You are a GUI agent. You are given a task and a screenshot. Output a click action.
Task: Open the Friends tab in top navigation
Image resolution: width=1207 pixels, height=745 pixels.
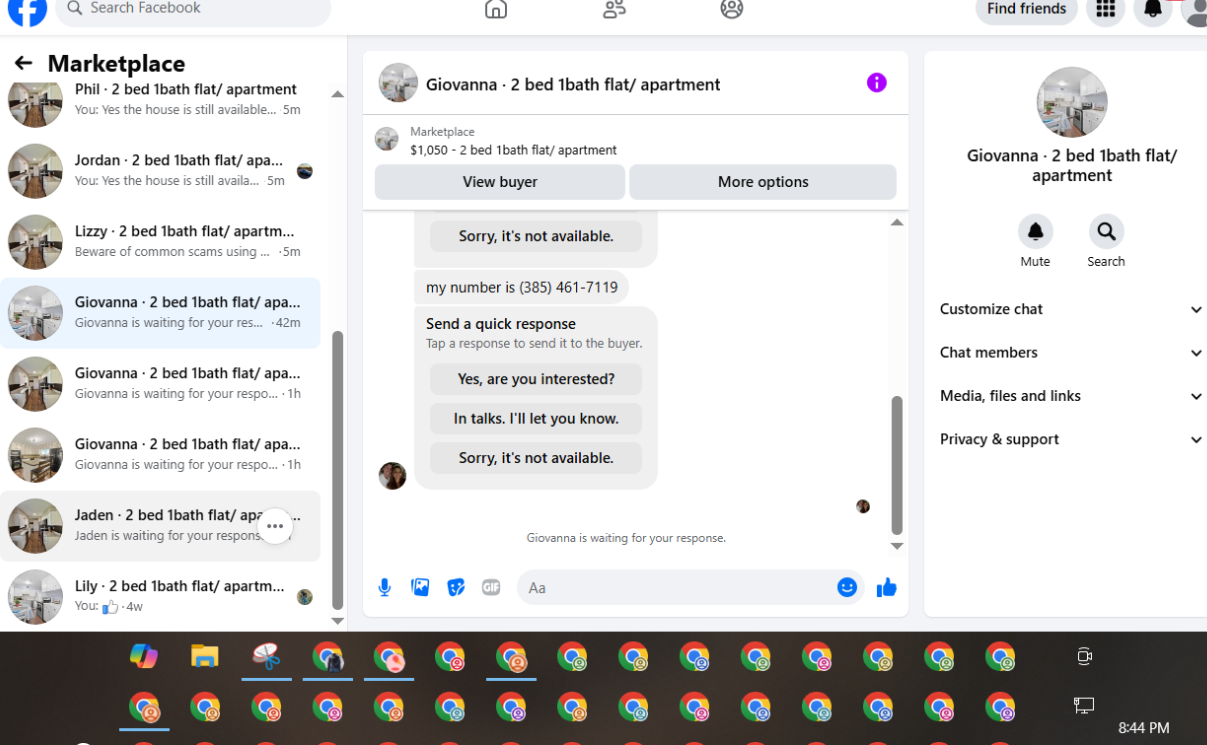[x=614, y=10]
